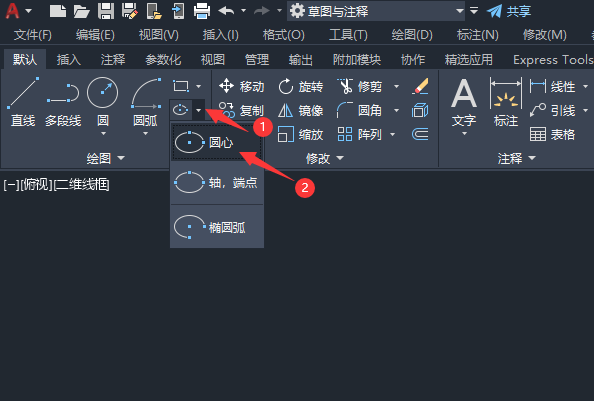Screen dimensions: 594x401
Task: Select the Polyline (多段线) tool
Action: [x=63, y=101]
